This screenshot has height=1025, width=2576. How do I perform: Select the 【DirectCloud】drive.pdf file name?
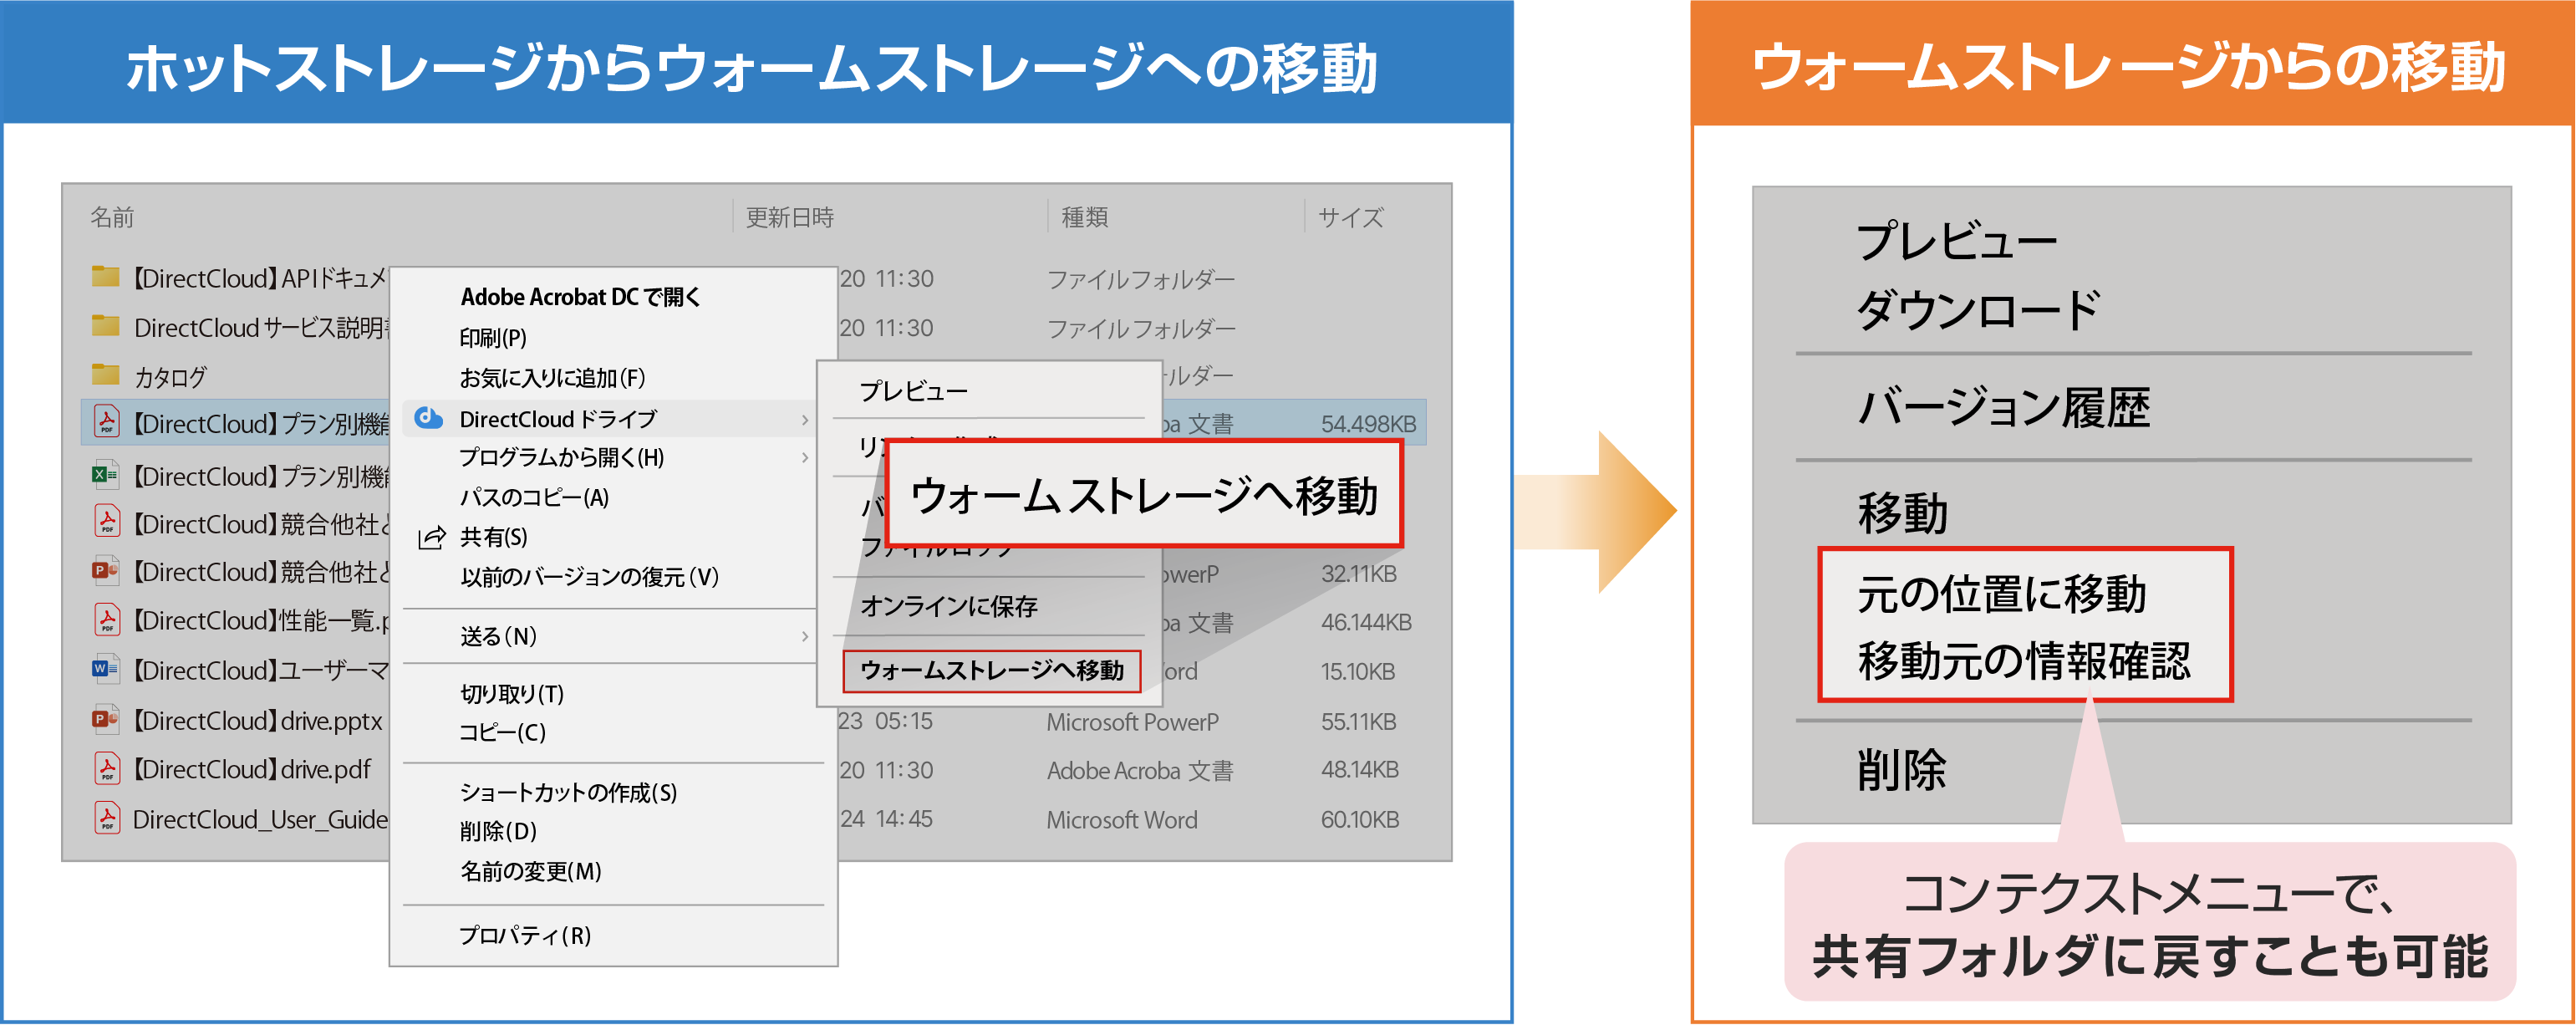[x=252, y=769]
